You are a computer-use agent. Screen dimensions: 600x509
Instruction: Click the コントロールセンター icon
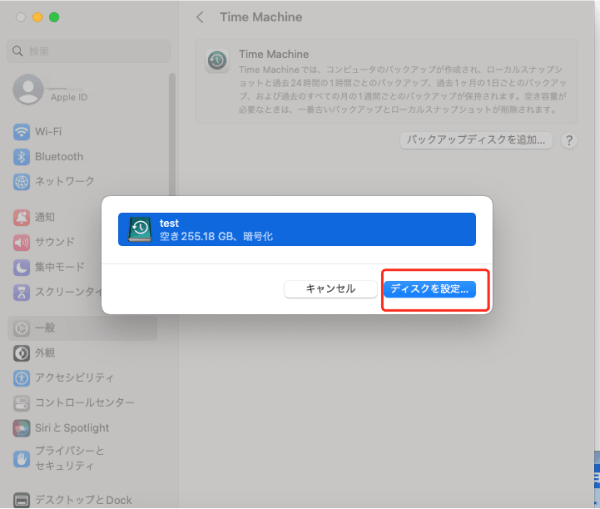click(21, 403)
